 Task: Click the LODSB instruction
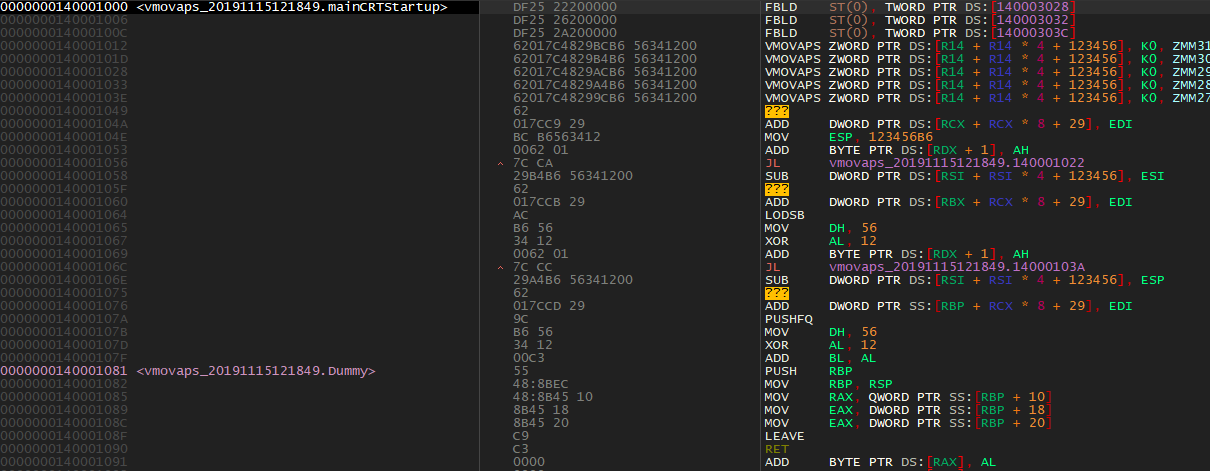[785, 215]
